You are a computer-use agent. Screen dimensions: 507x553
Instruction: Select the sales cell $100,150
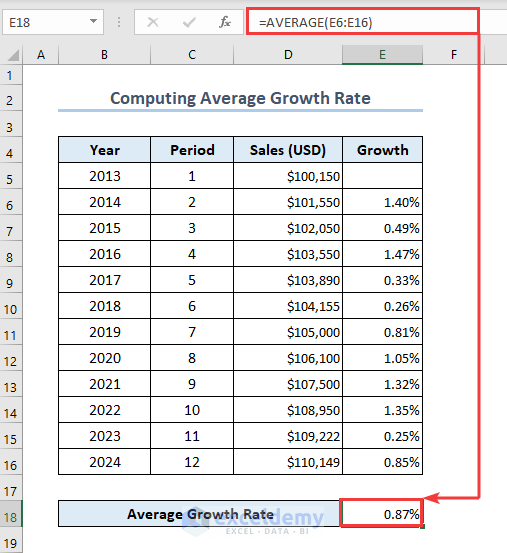click(288, 176)
